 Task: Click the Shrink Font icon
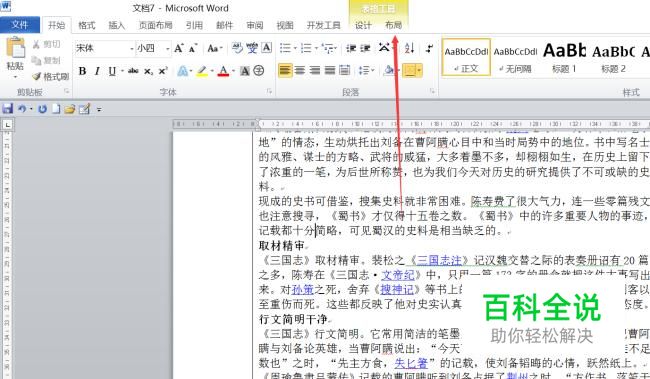point(193,49)
